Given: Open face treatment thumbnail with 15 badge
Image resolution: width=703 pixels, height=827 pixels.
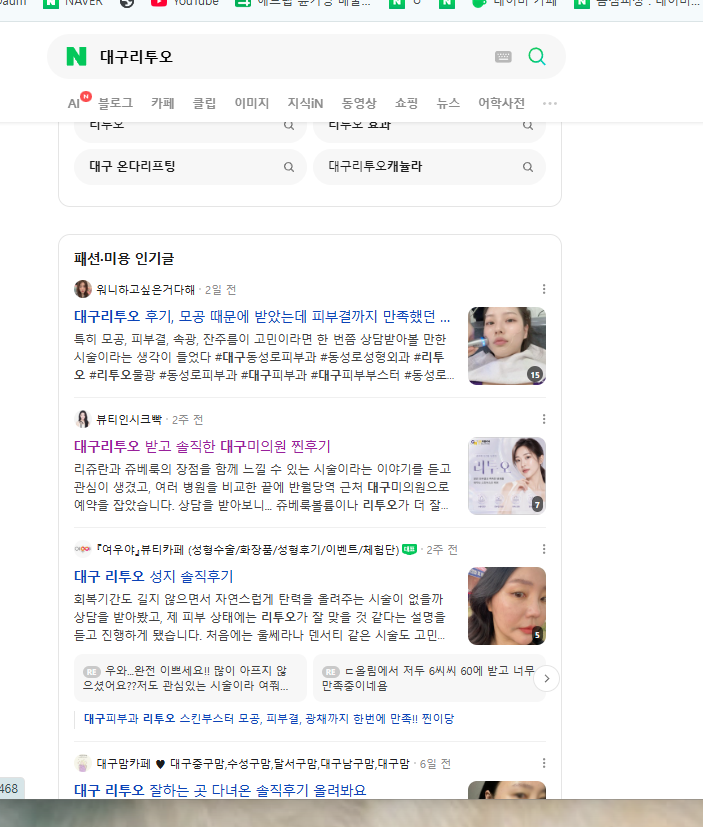Looking at the screenshot, I should tap(507, 346).
